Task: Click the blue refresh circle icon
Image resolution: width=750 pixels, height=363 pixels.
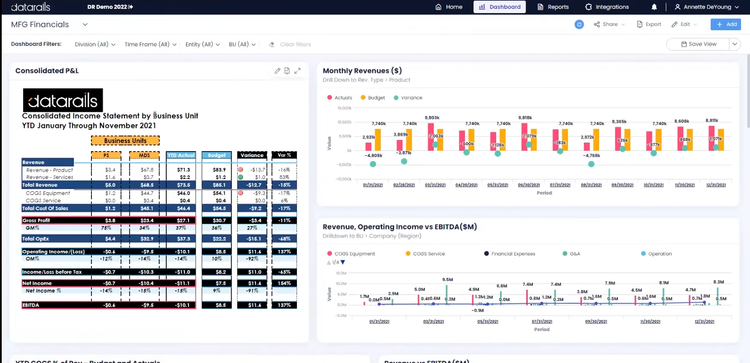Action: 579,24
